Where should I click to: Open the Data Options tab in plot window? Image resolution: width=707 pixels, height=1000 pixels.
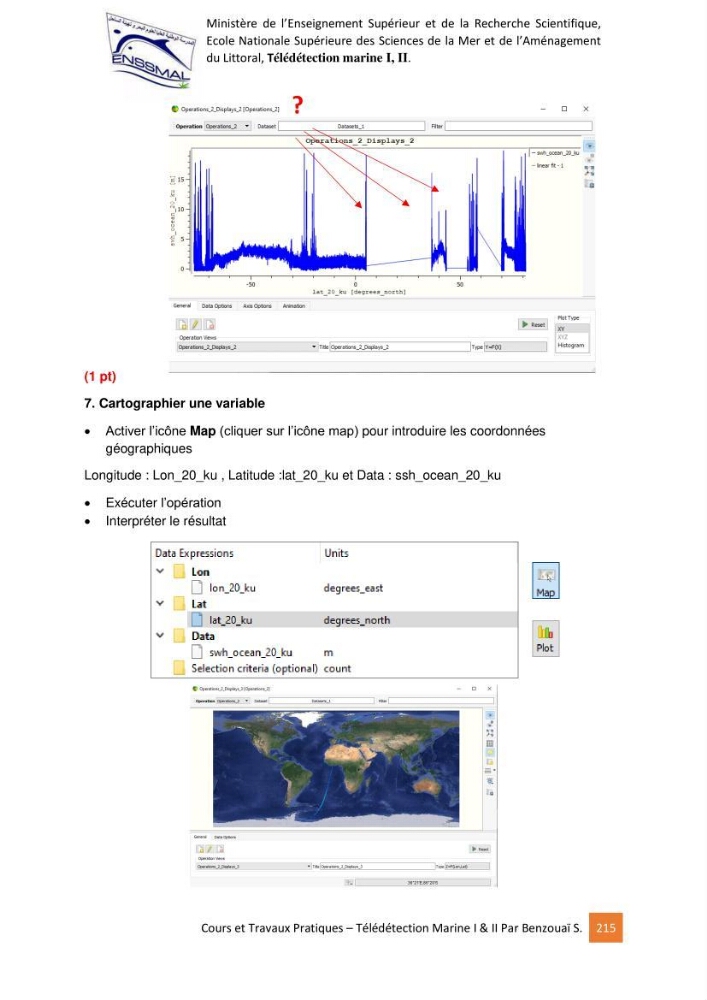217,306
